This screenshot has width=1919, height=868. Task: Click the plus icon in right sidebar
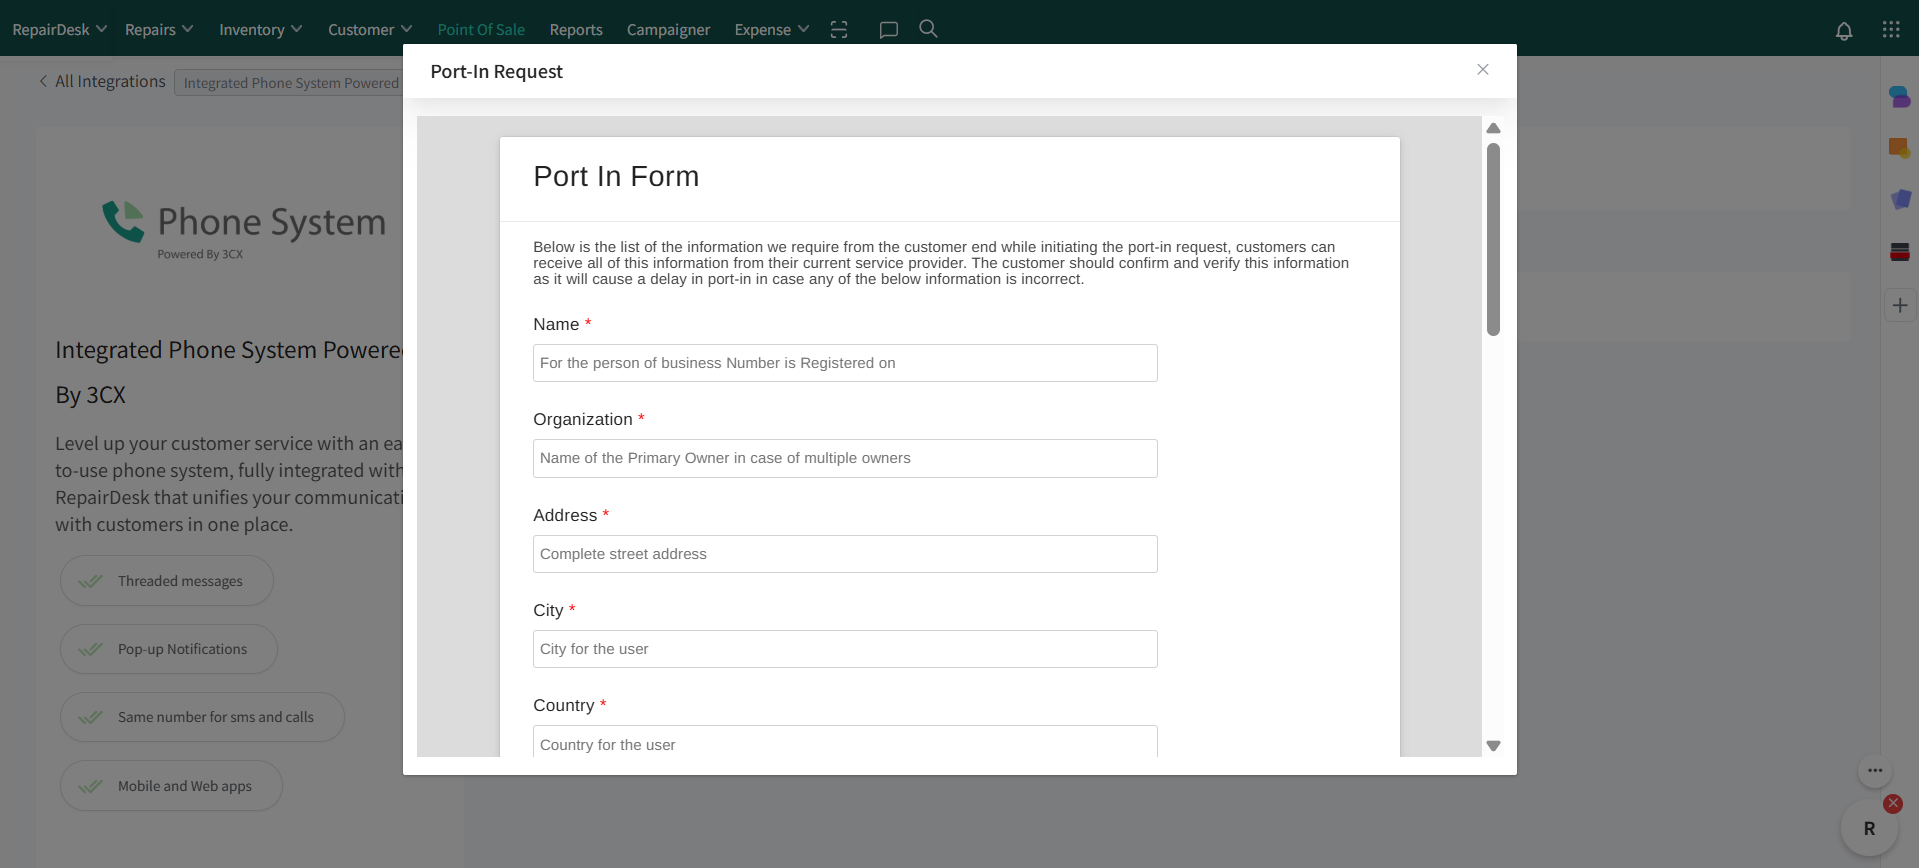click(x=1900, y=306)
